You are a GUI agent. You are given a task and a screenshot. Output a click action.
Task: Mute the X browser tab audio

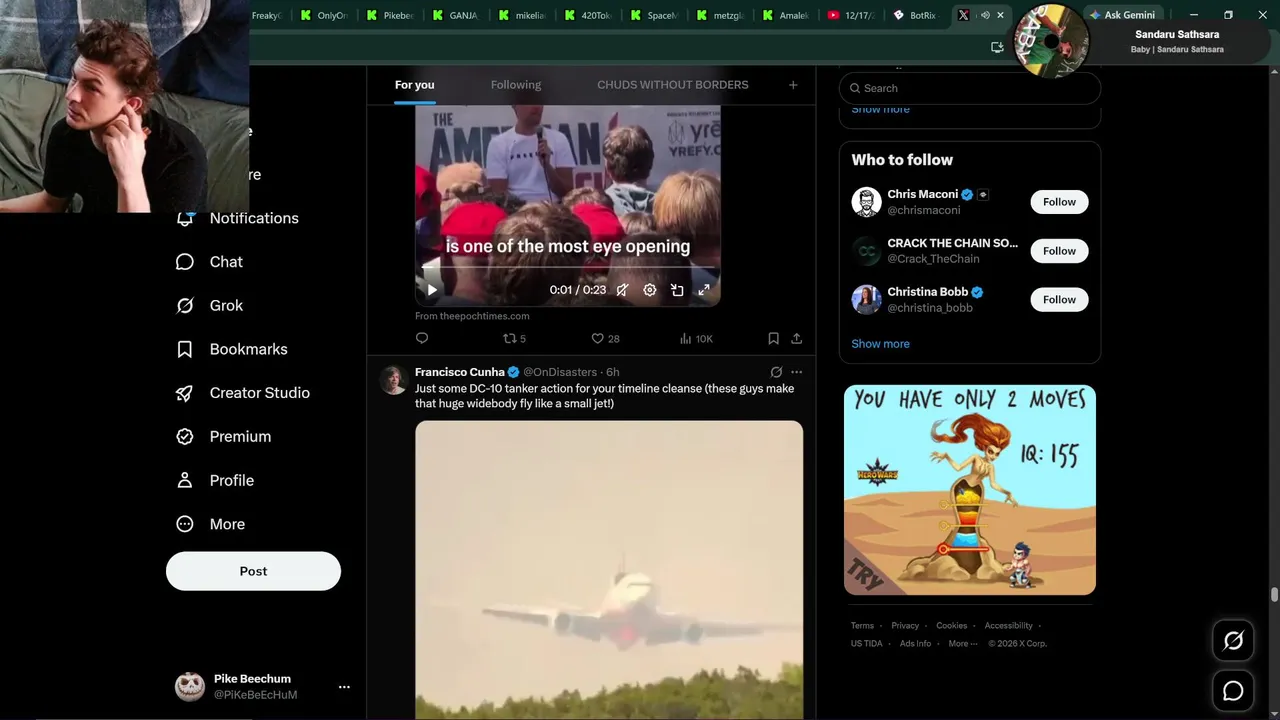pos(985,15)
